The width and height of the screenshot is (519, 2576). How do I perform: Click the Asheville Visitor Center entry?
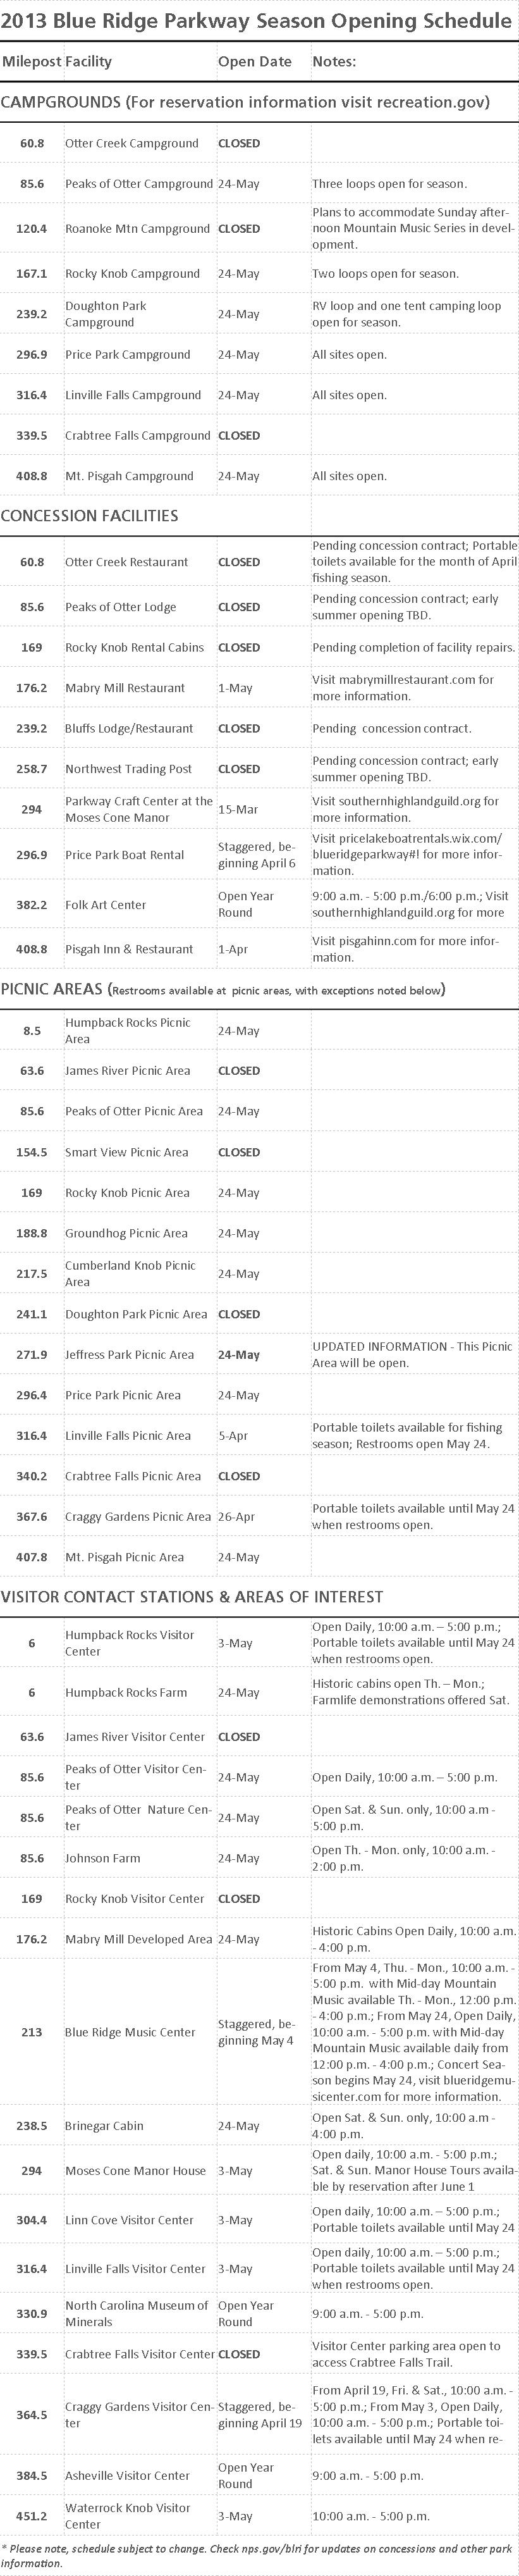(127, 2475)
